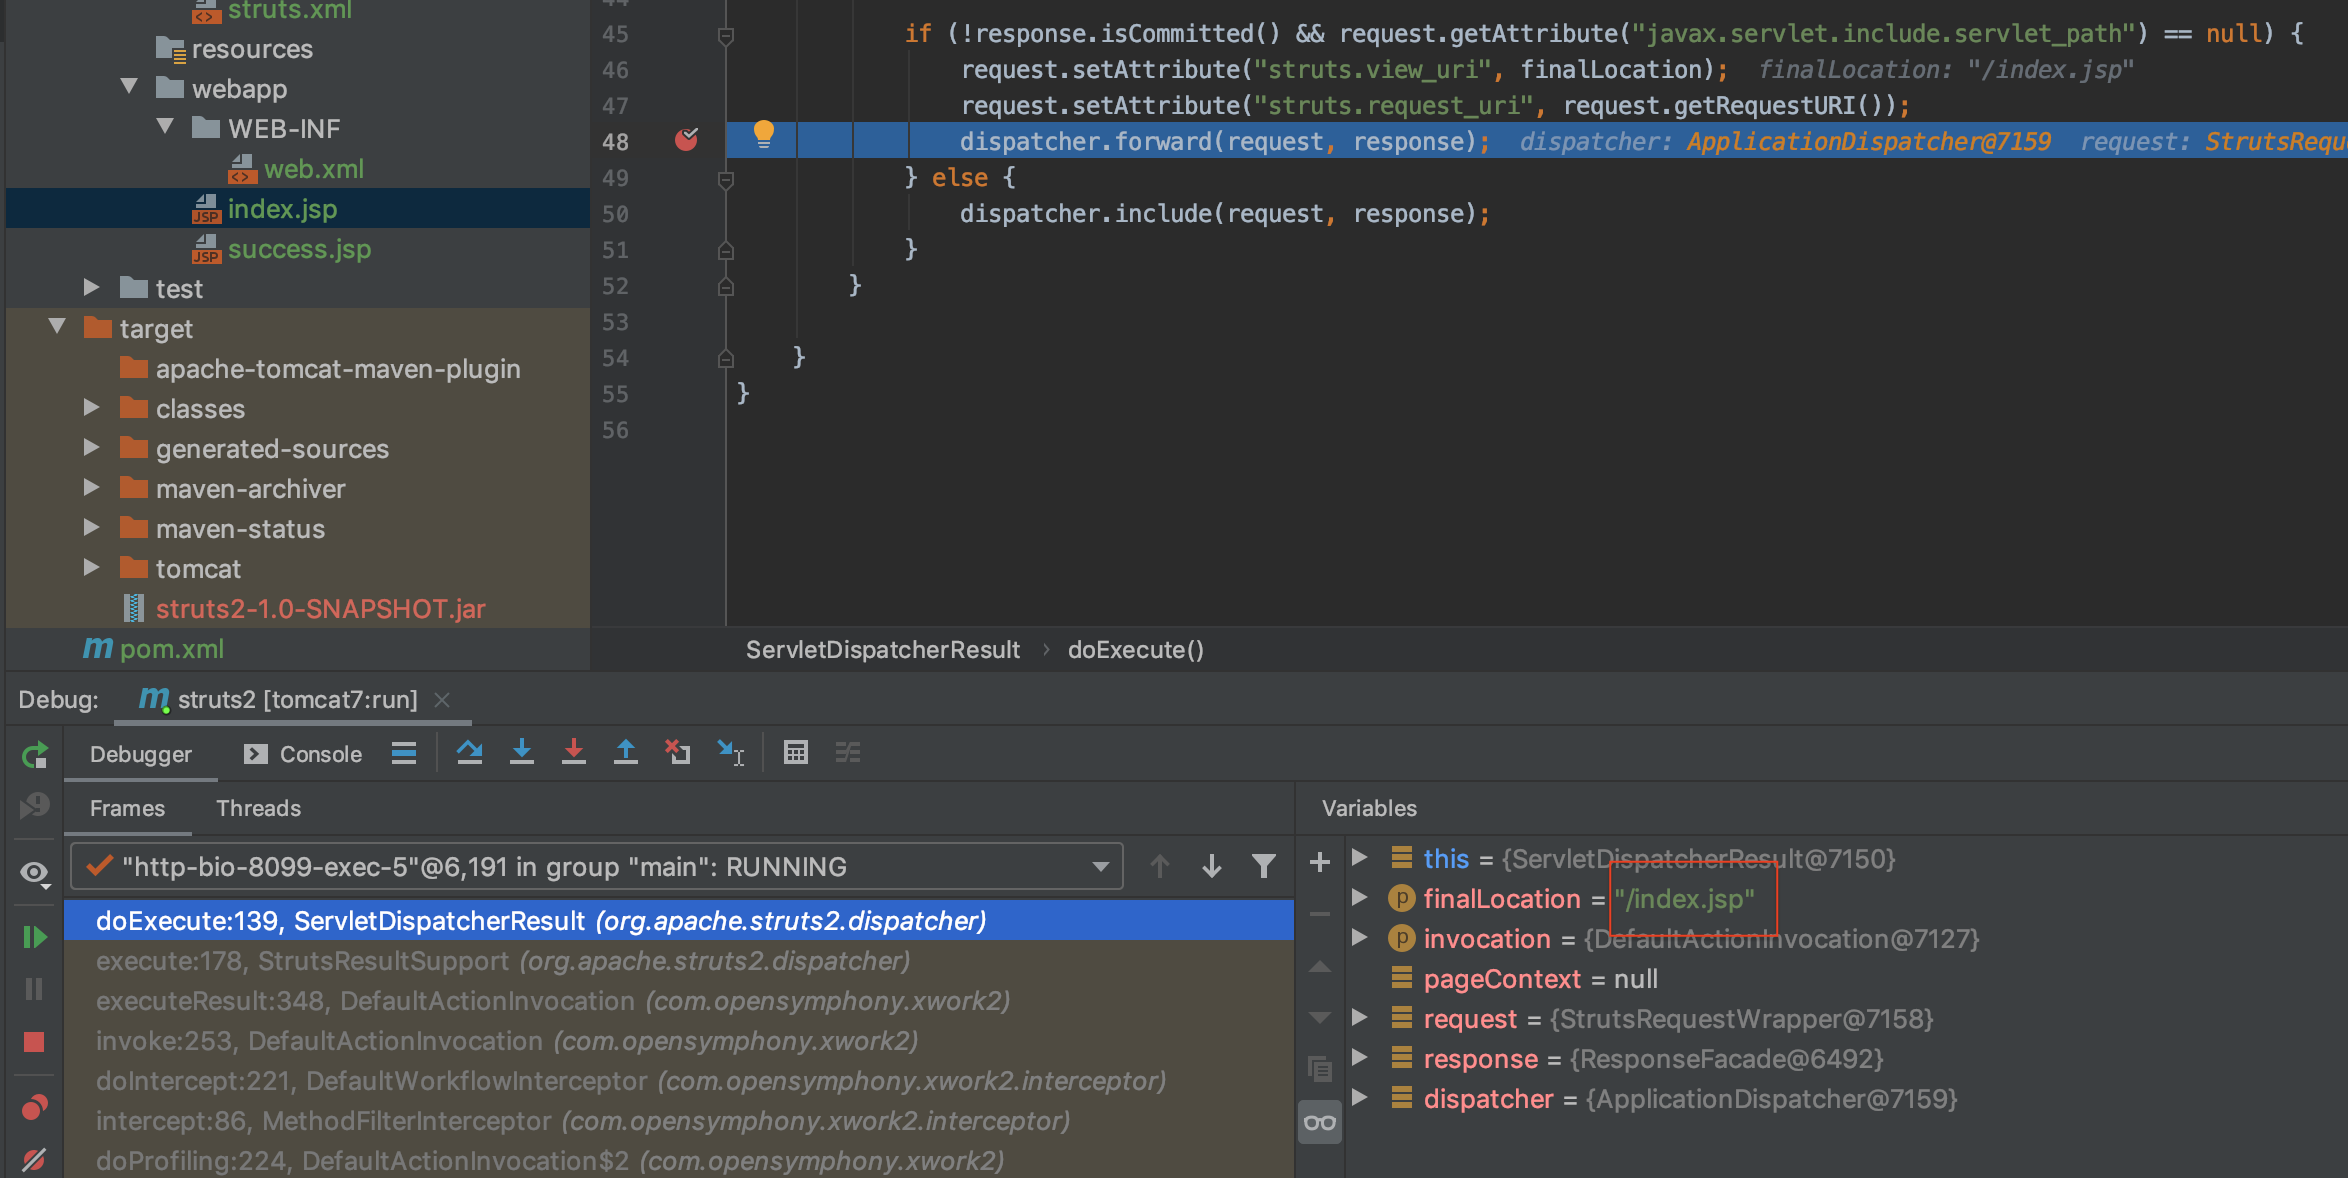2348x1178 pixels.
Task: Click the duplicate watch copy icon
Action: (x=1320, y=1069)
